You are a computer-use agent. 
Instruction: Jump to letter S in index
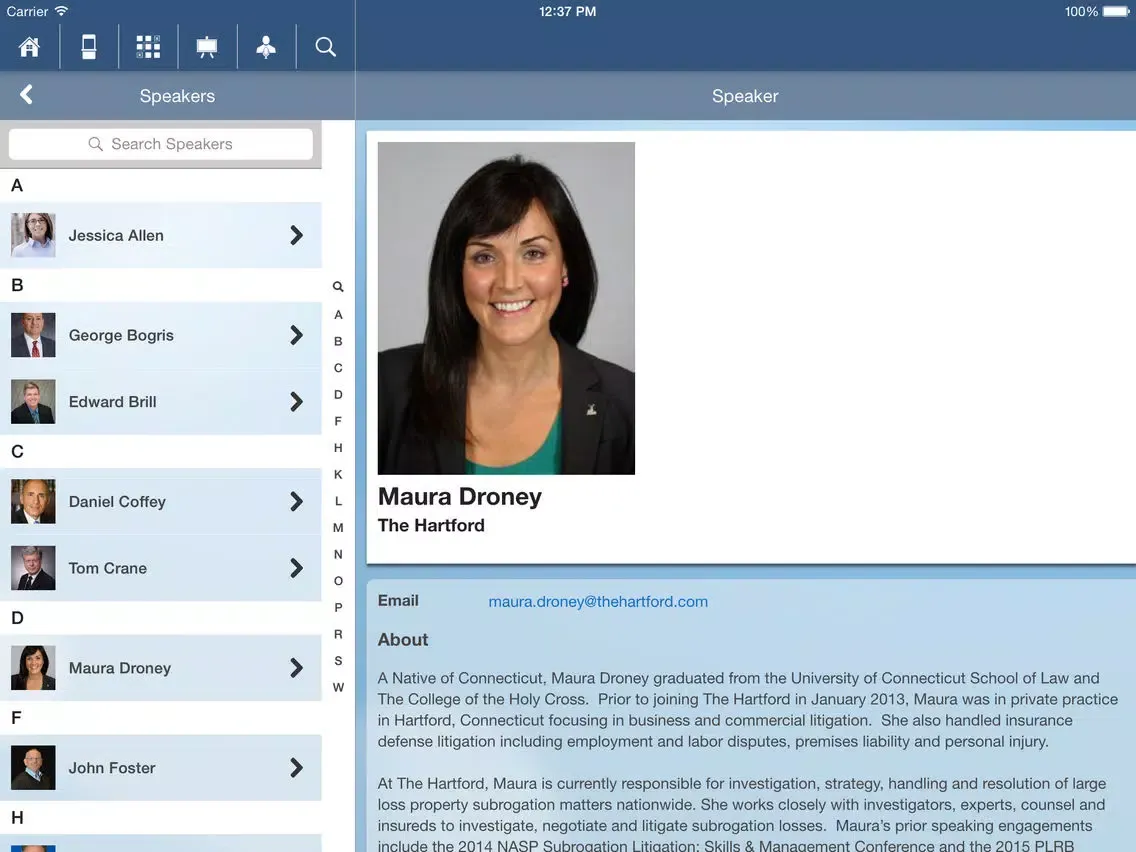click(338, 661)
